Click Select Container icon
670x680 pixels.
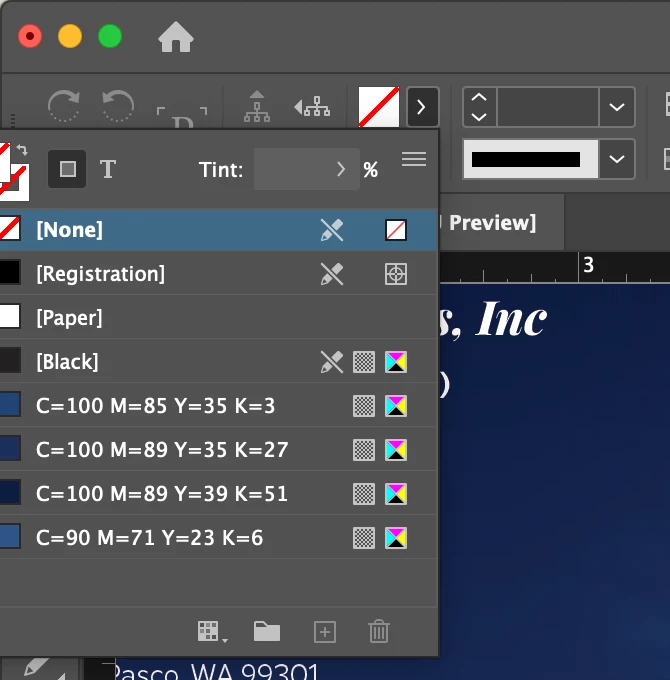pos(257,106)
